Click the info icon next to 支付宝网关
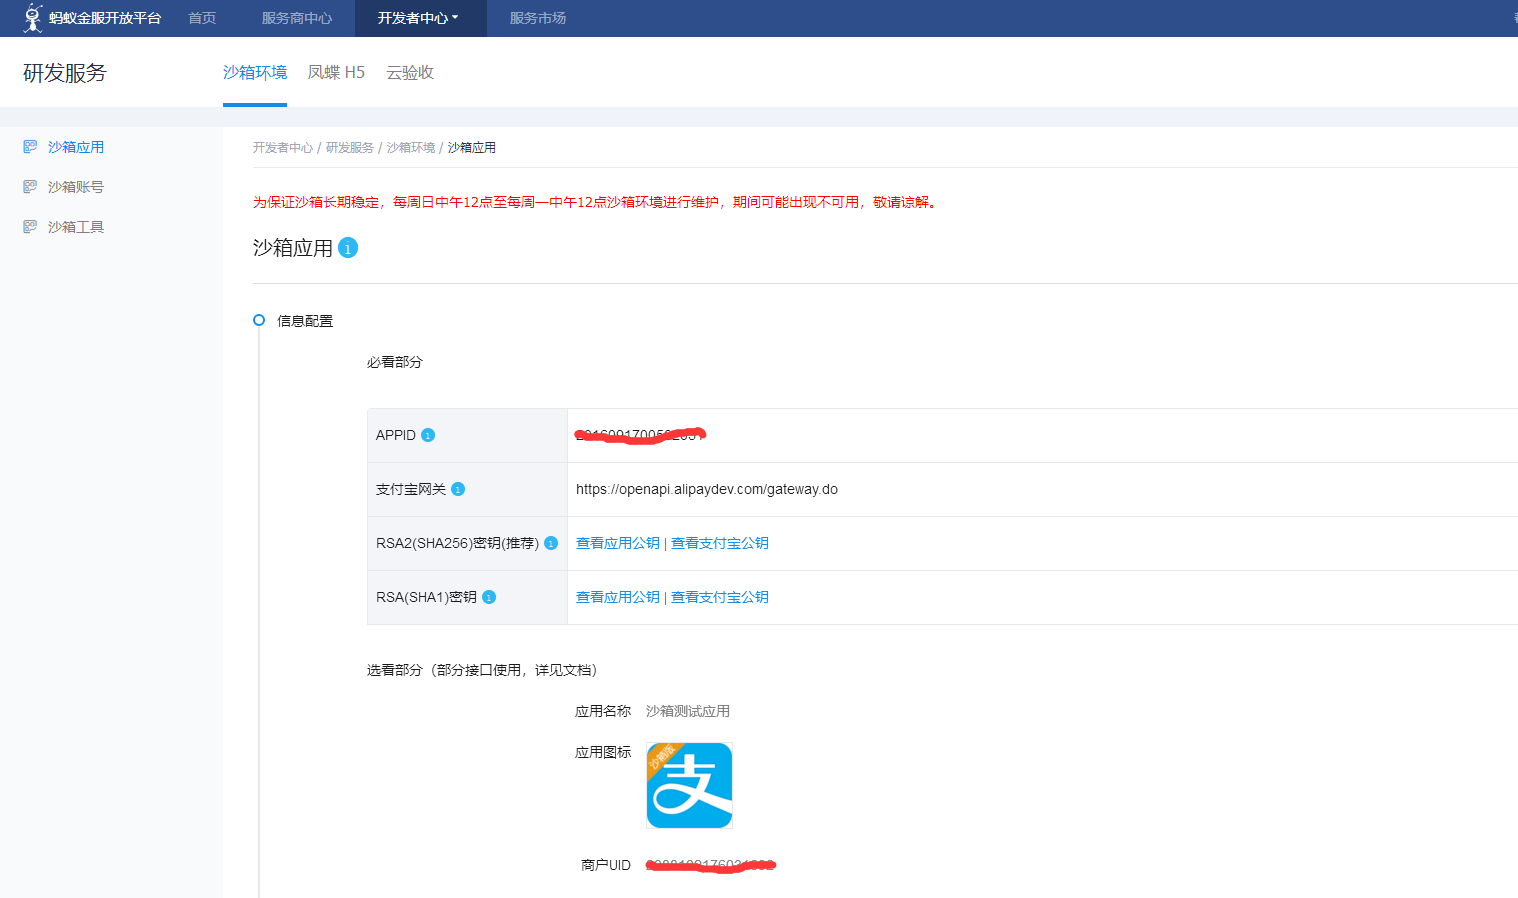1518x898 pixels. click(458, 489)
